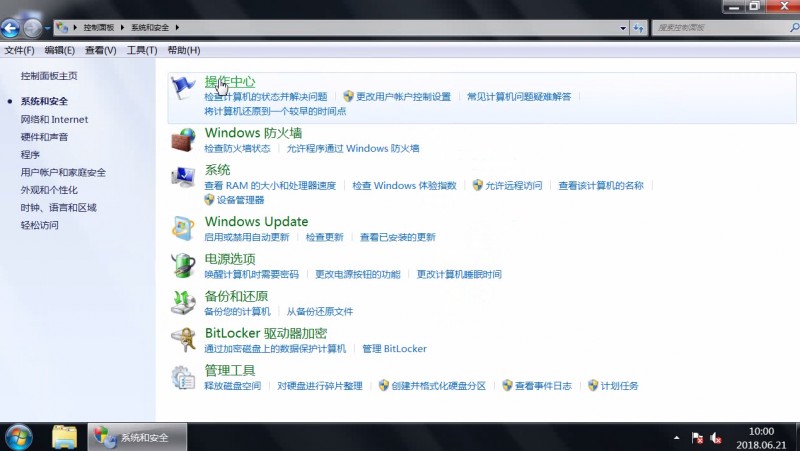Viewport: 800px width, 451px height.
Task: Open the Windows Start orb
Action: pyautogui.click(x=19, y=437)
